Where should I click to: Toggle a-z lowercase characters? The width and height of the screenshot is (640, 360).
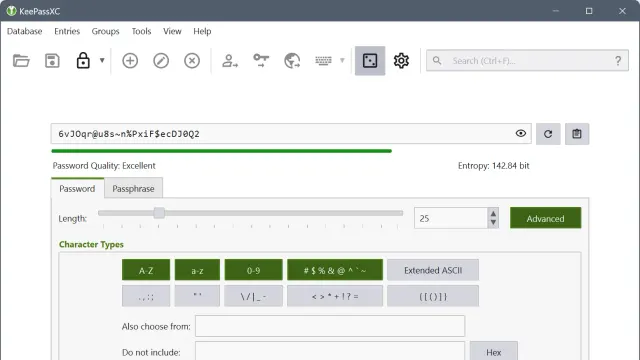(197, 270)
